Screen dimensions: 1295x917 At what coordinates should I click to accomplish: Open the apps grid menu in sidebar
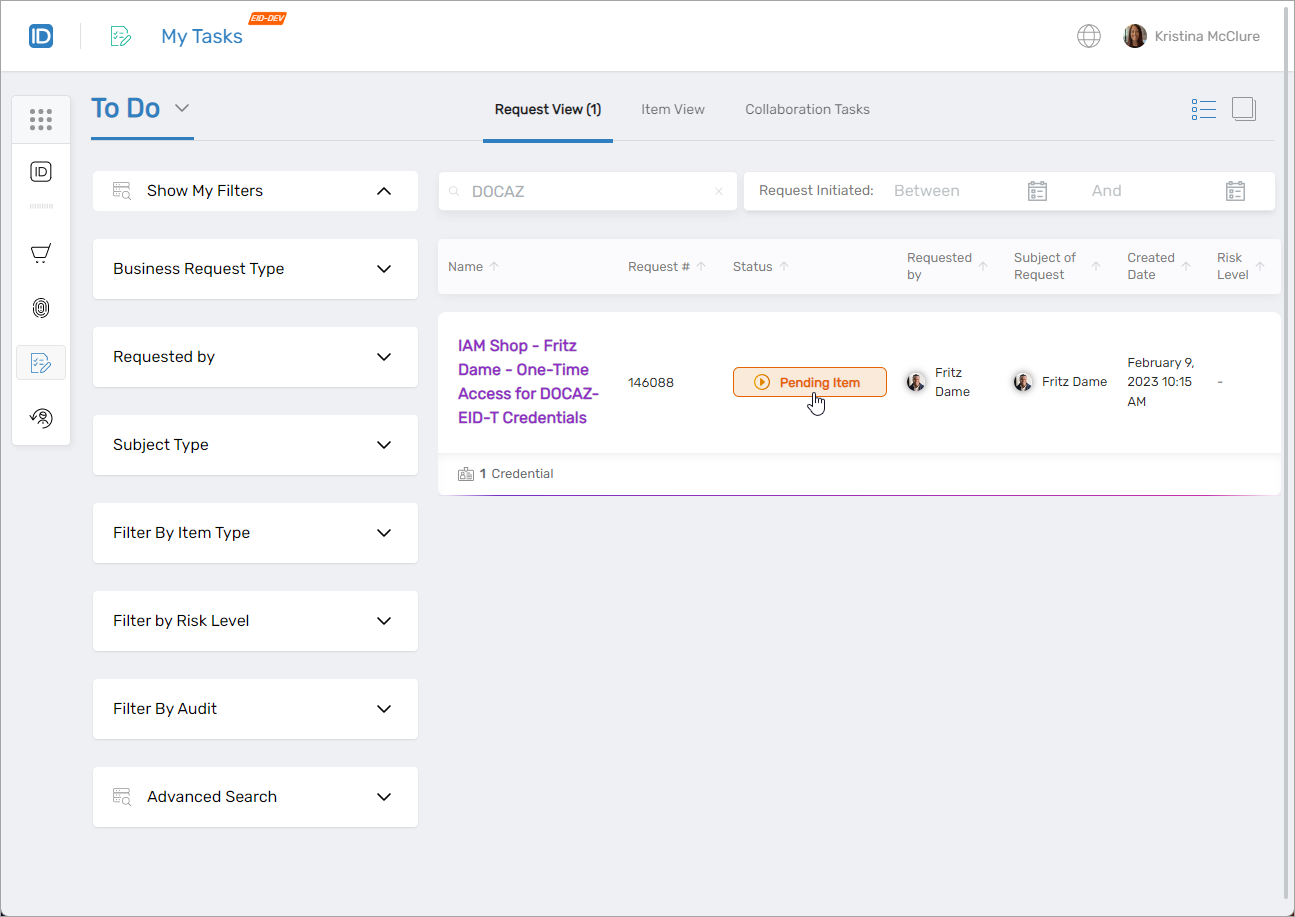pos(41,120)
